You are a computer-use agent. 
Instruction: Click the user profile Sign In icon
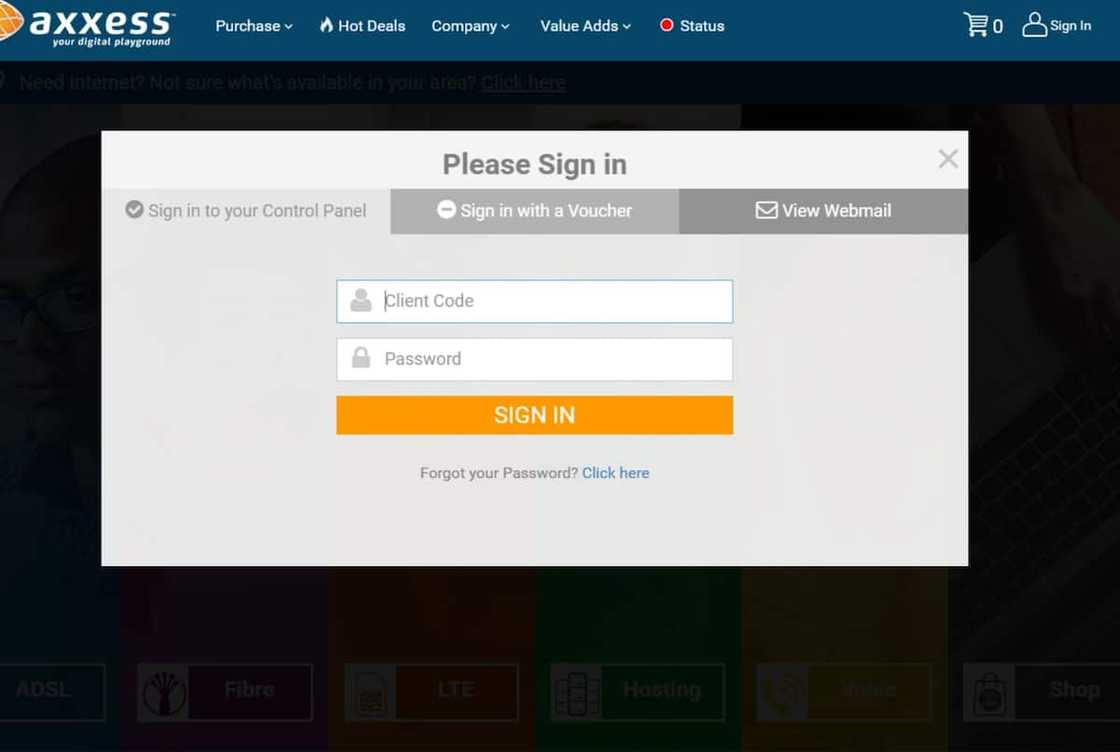(x=1034, y=25)
